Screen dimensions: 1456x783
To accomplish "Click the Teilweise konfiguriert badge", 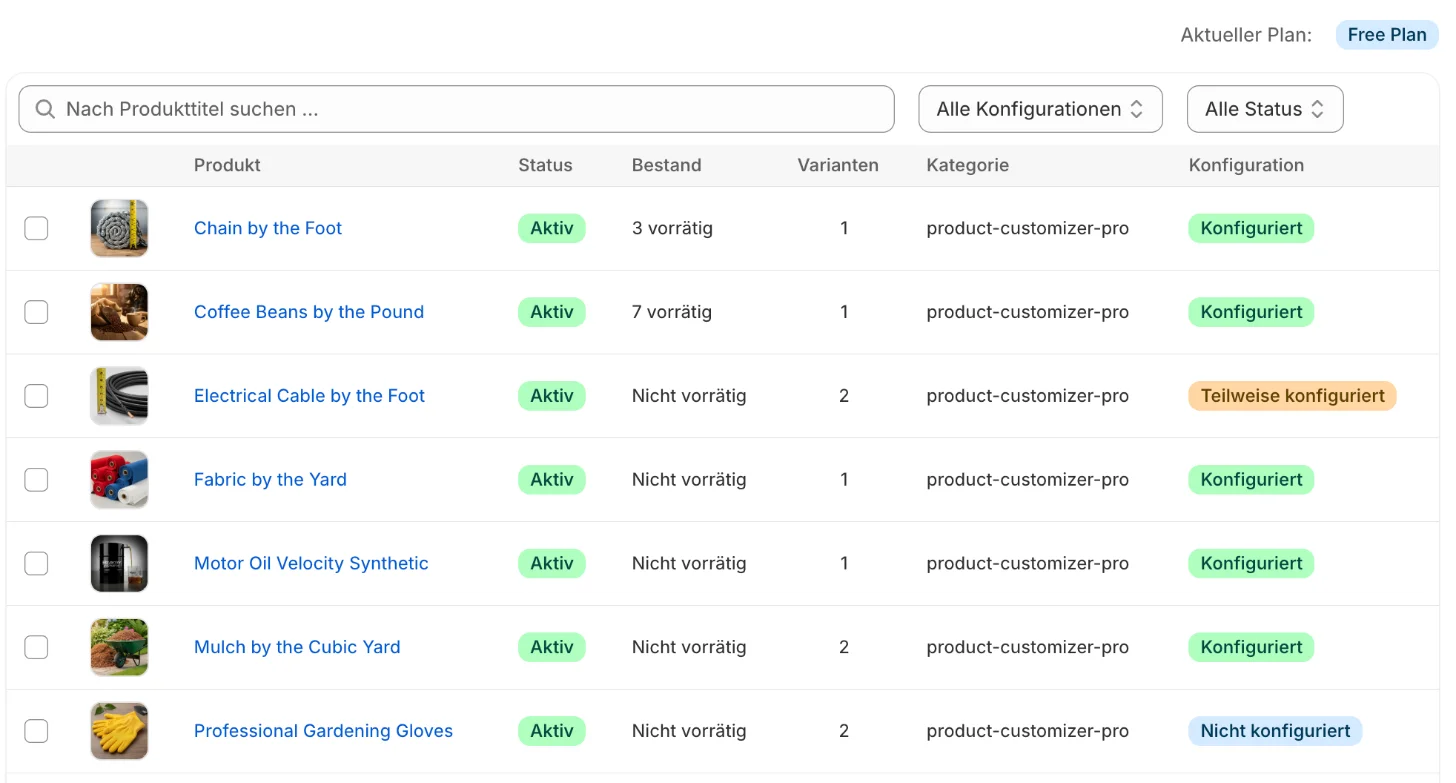I will (x=1292, y=396).
